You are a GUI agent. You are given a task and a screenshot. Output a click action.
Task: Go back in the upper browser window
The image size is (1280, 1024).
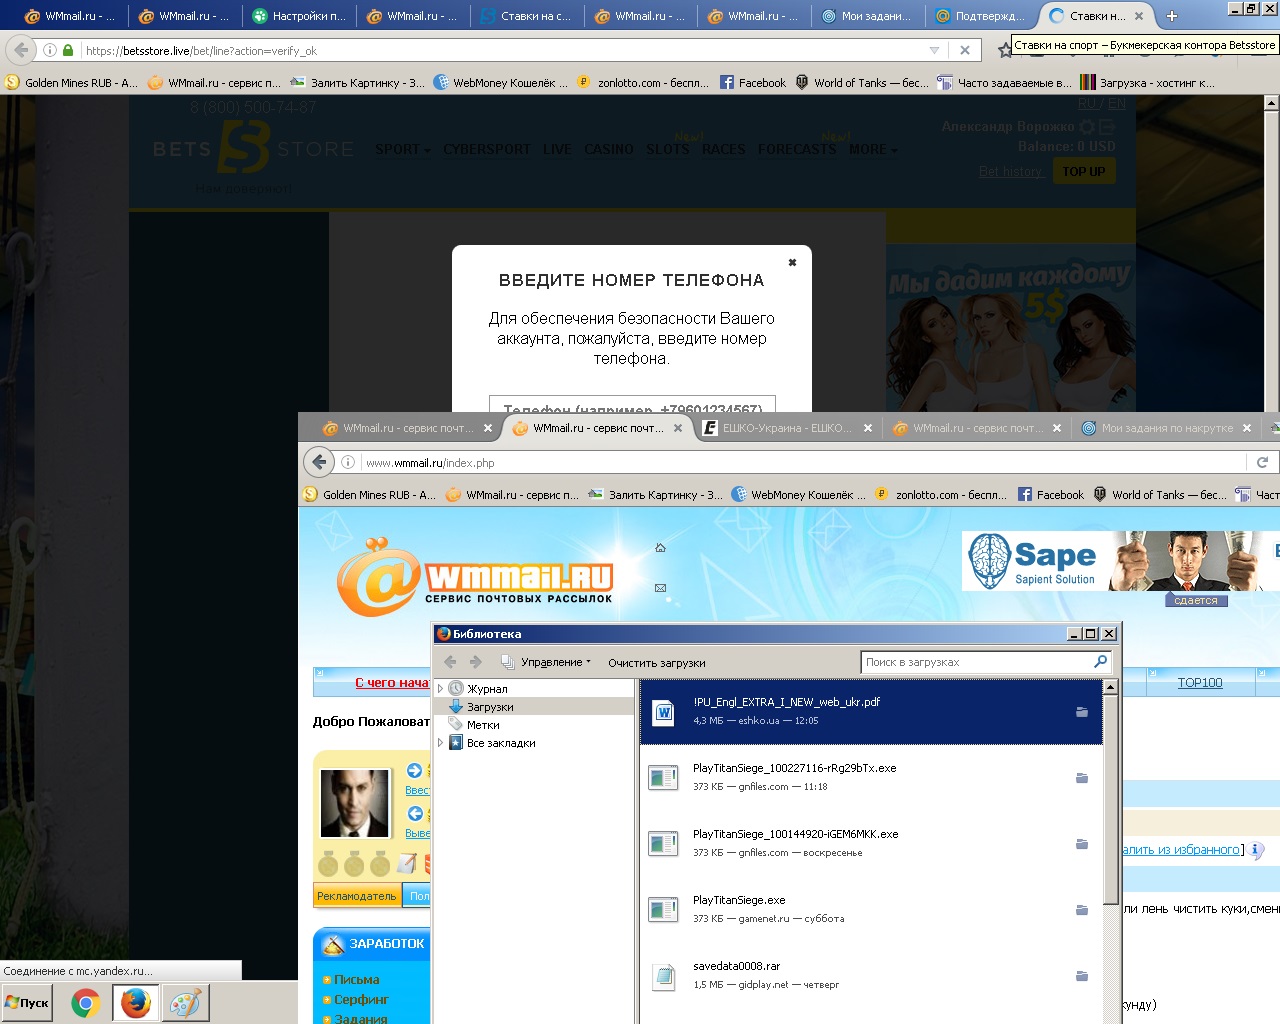pos(21,50)
